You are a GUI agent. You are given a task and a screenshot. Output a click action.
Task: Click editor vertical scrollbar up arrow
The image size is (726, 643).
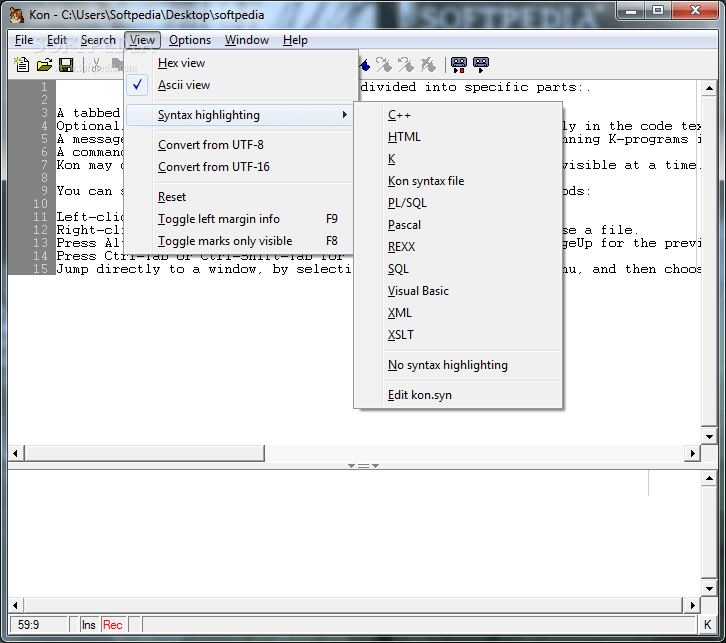pos(709,88)
